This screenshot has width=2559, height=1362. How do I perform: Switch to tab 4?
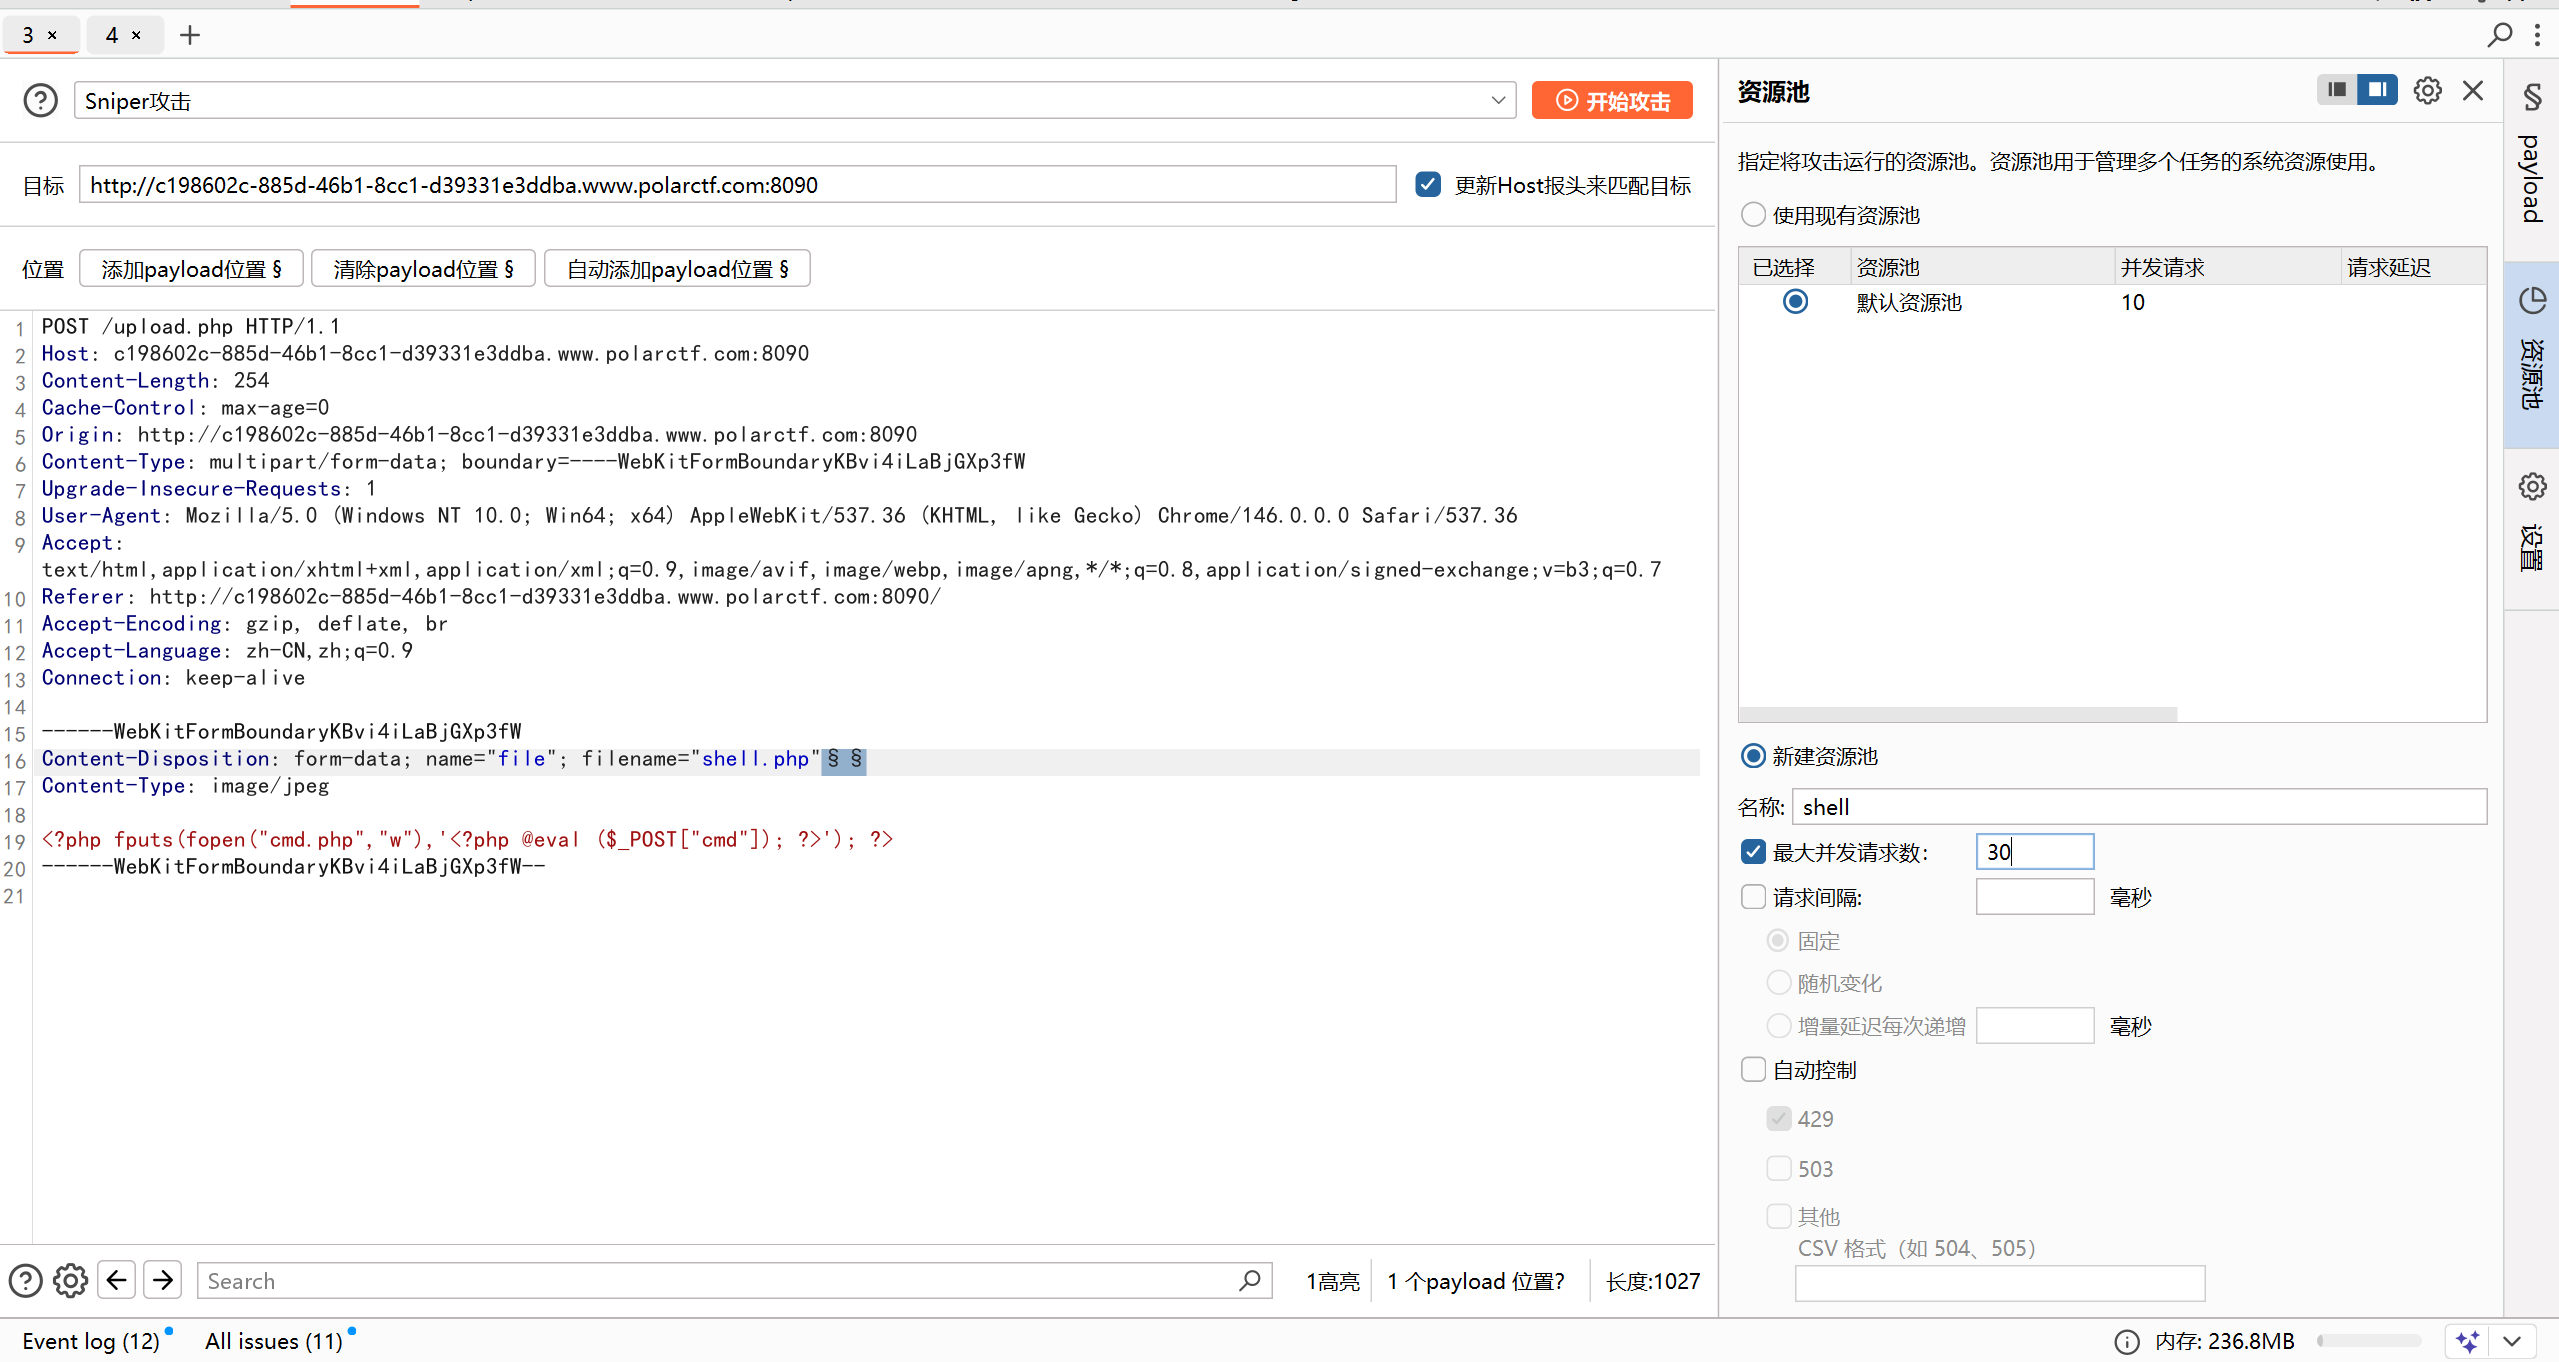(x=112, y=35)
